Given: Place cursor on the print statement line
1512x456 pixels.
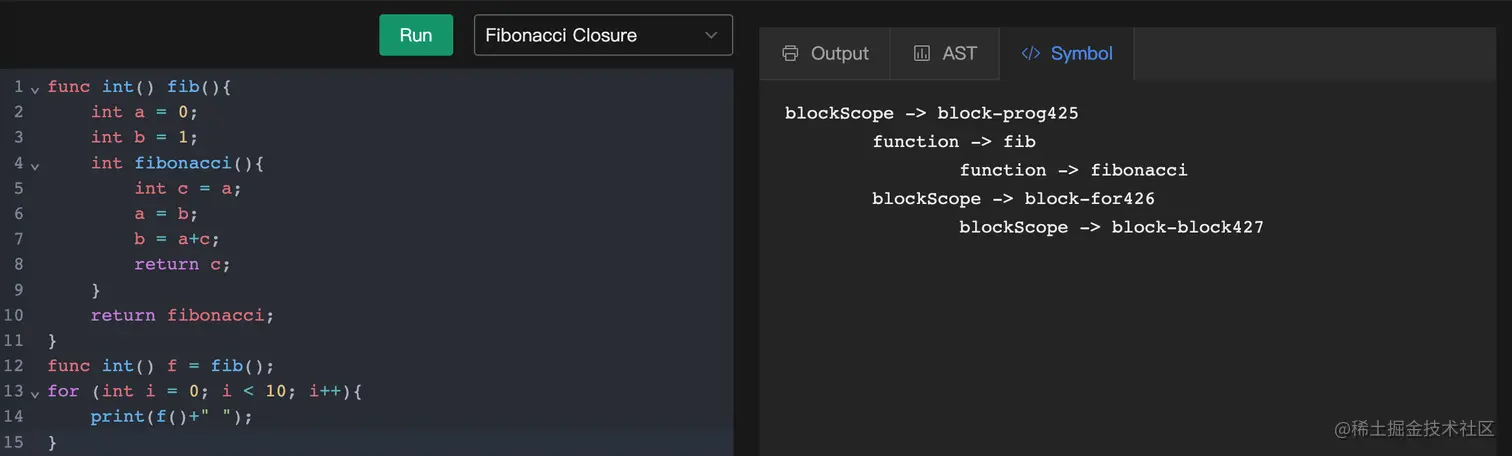Looking at the screenshot, I should [x=171, y=417].
